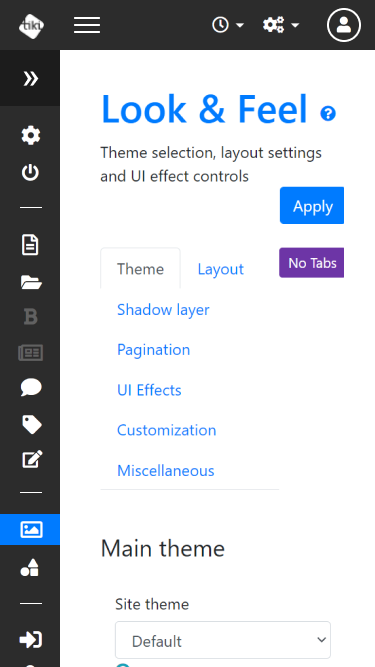Open the Site theme Default dropdown
The height and width of the screenshot is (667, 375).
(x=223, y=640)
